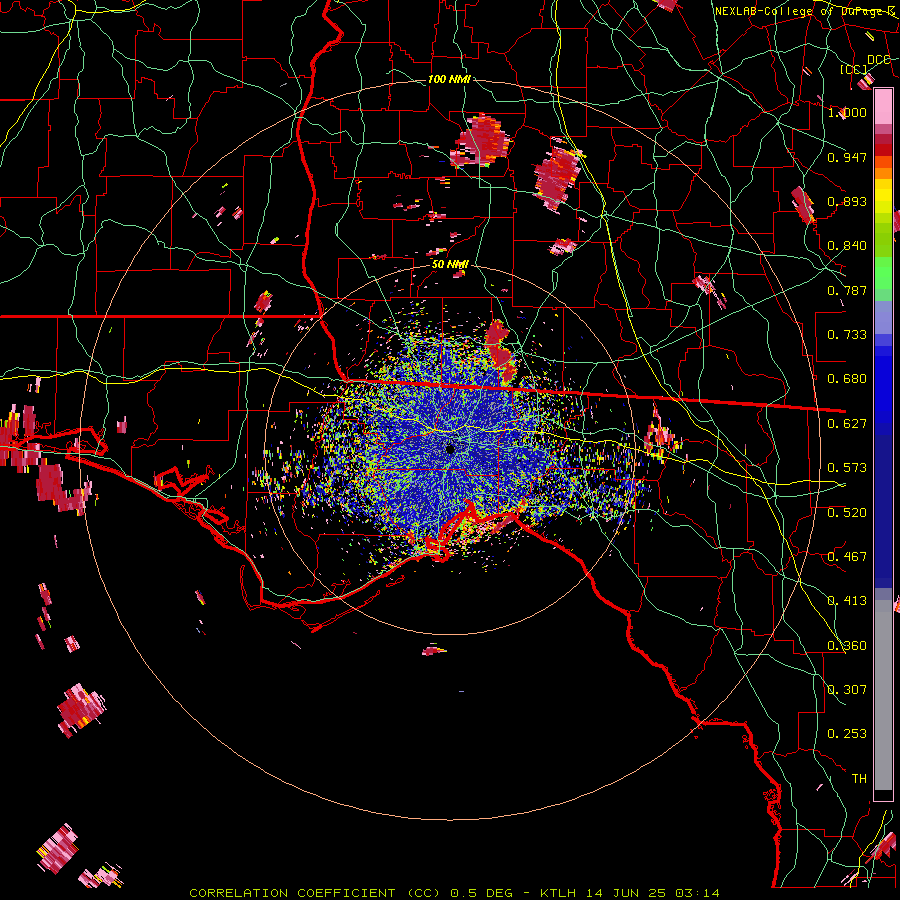The height and width of the screenshot is (900, 900).
Task: Click the black radar site dot at center
Action: (451, 449)
